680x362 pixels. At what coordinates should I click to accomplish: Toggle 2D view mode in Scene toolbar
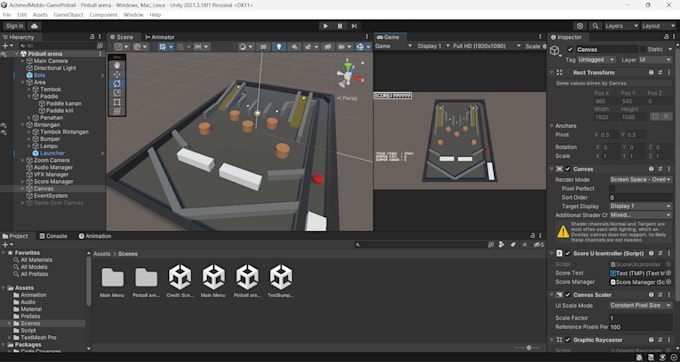click(x=263, y=47)
